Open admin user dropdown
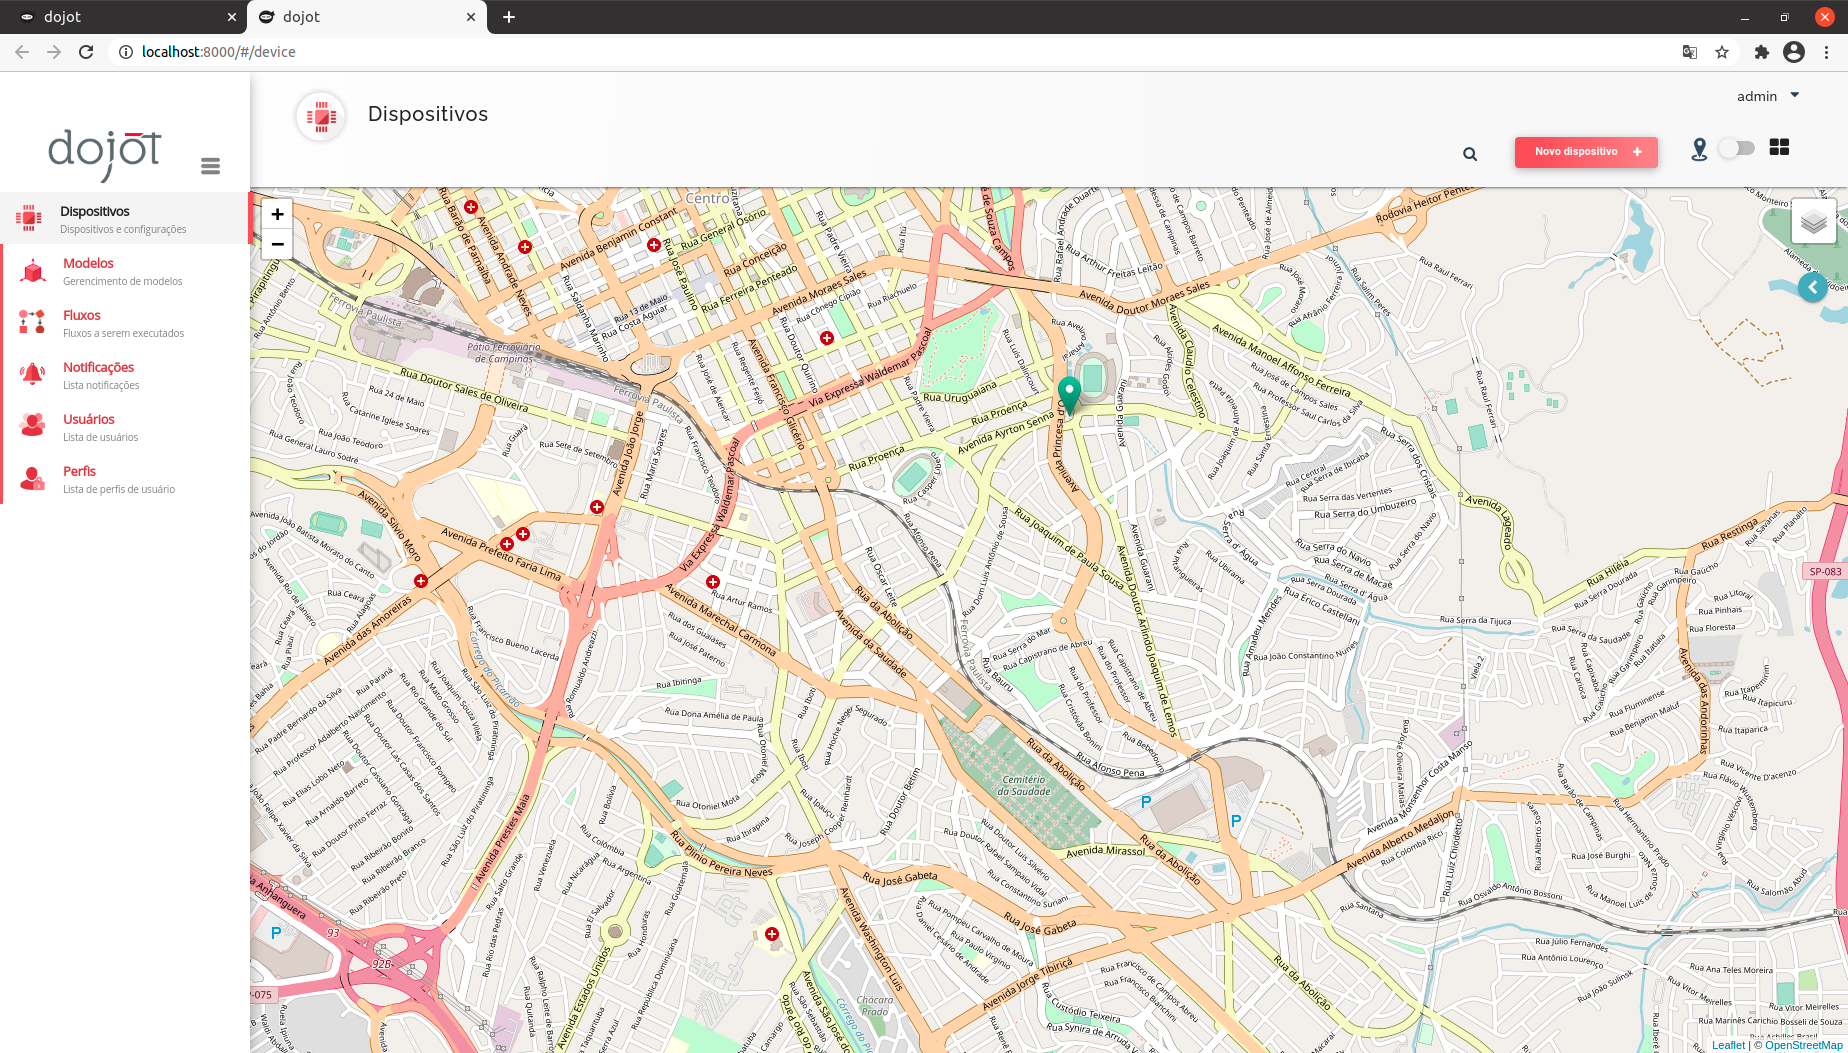Viewport: 1848px width, 1053px height. [x=1767, y=96]
